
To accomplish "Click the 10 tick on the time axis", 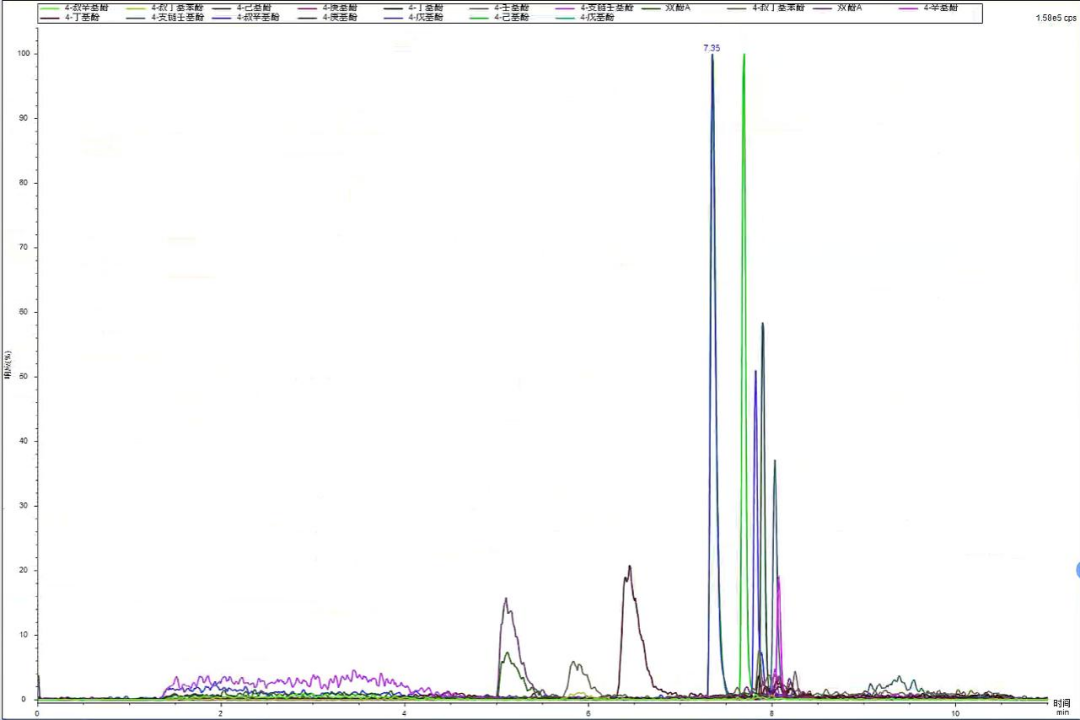I will coord(955,712).
